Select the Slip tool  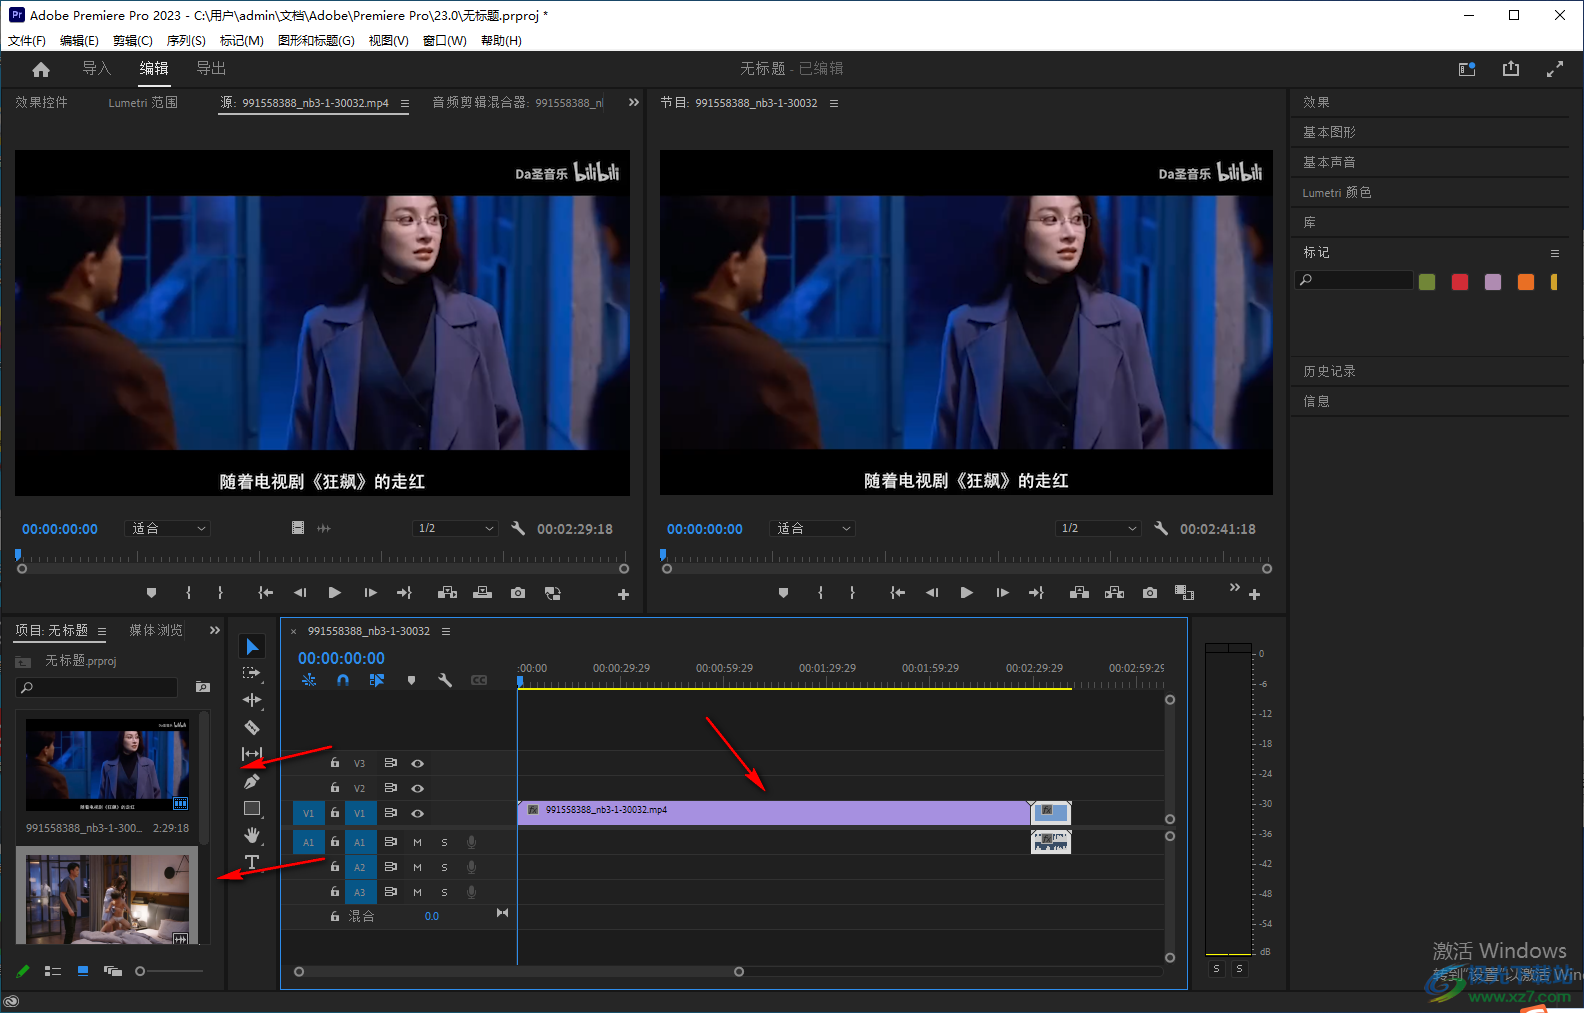pyautogui.click(x=252, y=754)
